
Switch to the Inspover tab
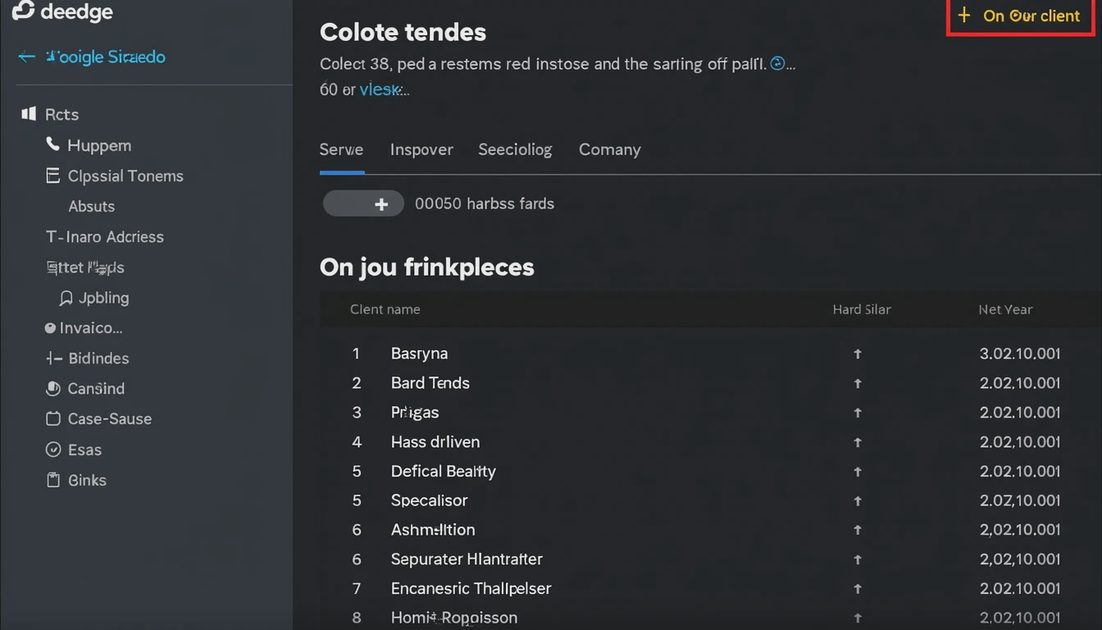pyautogui.click(x=421, y=150)
